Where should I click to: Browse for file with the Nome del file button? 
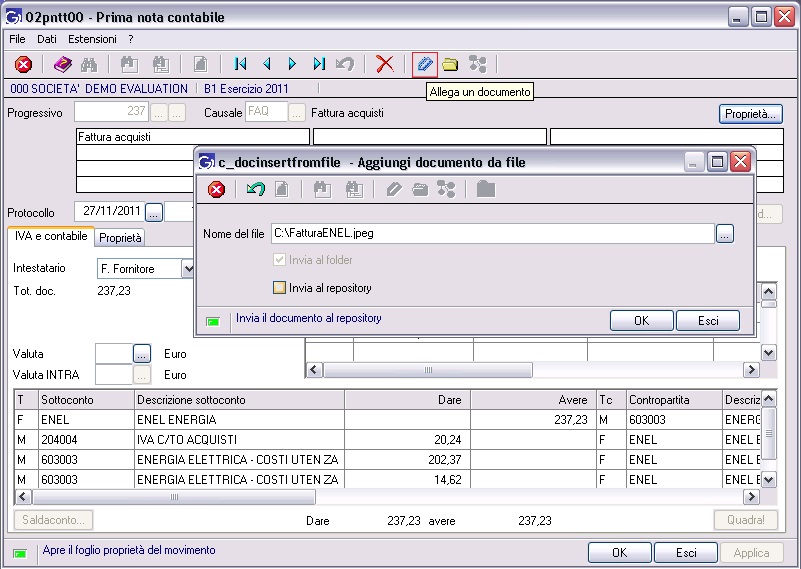[x=724, y=234]
